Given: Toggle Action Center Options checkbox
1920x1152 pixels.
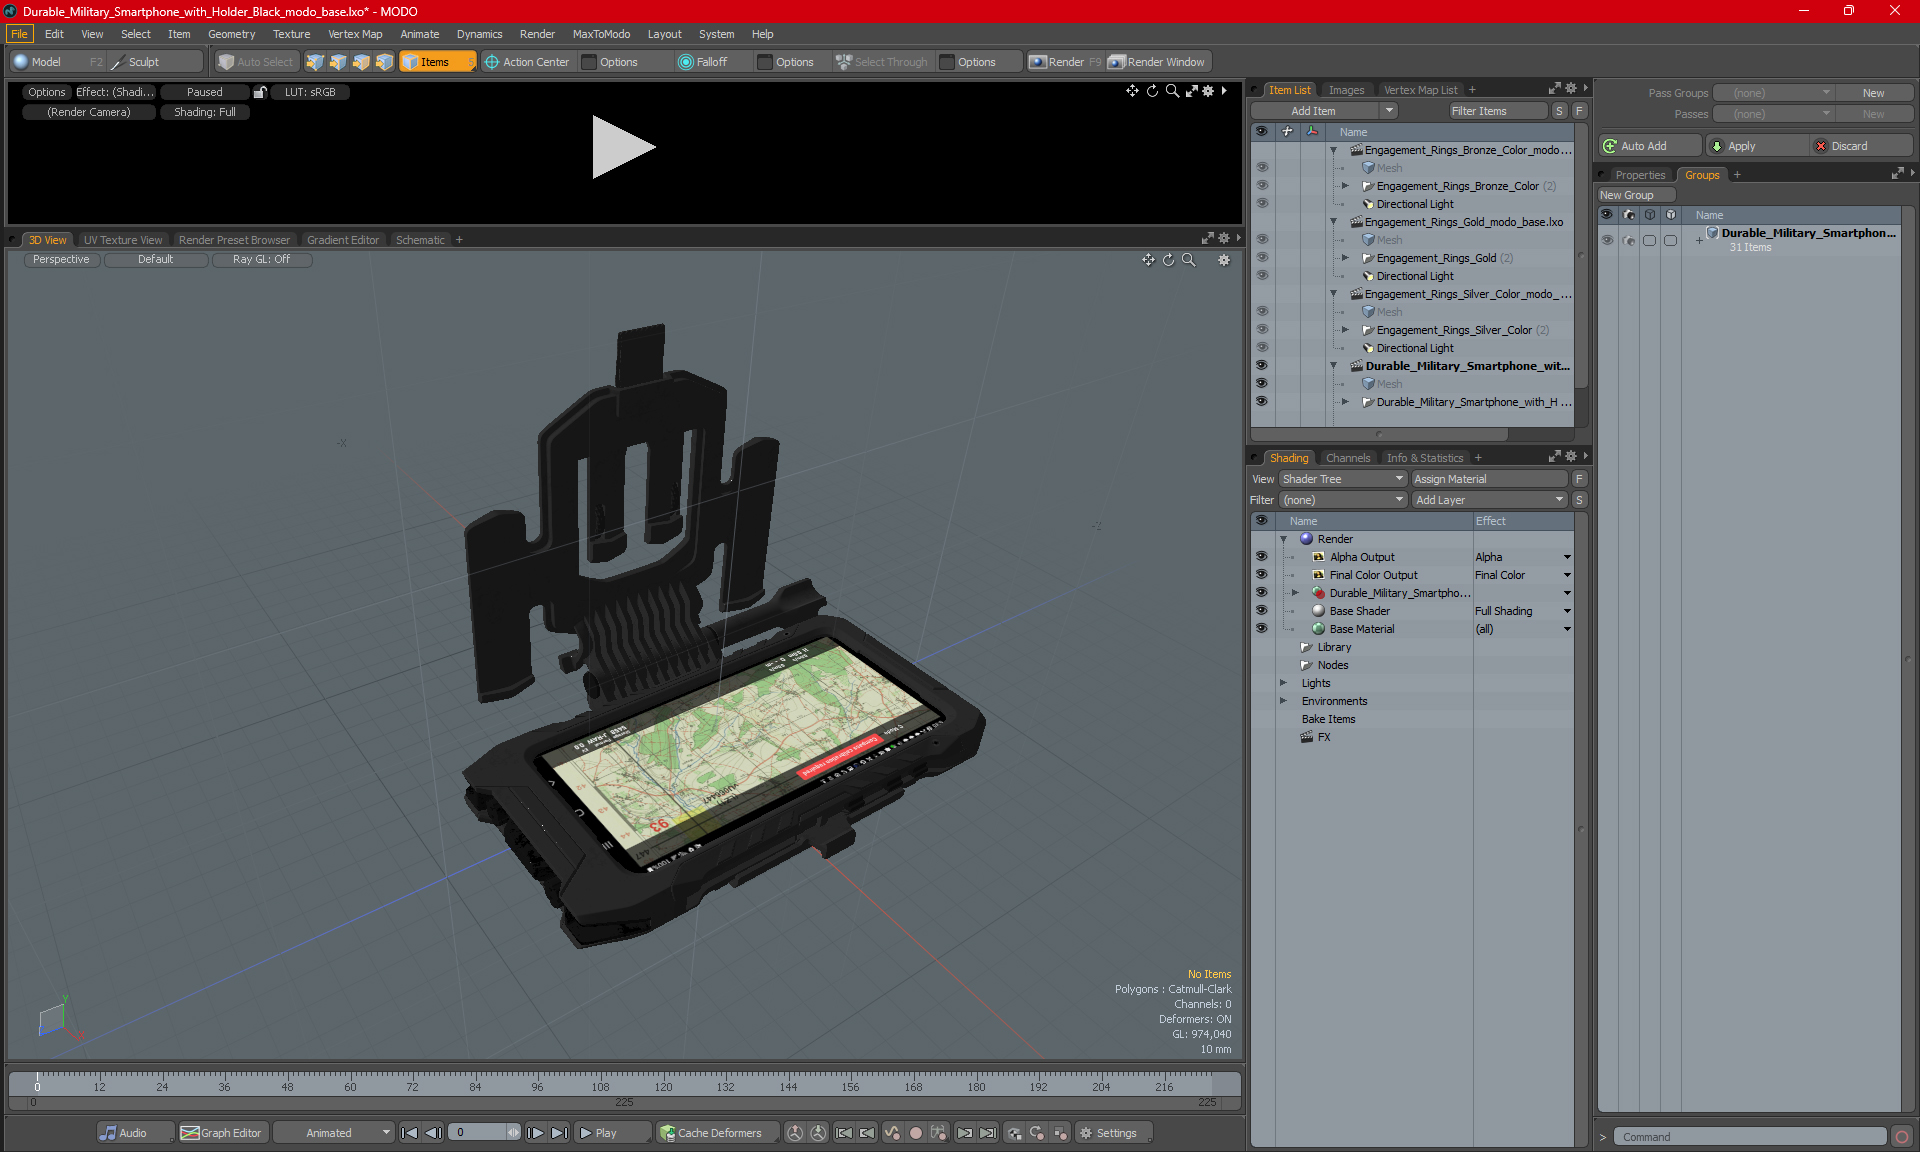Looking at the screenshot, I should click(x=589, y=62).
